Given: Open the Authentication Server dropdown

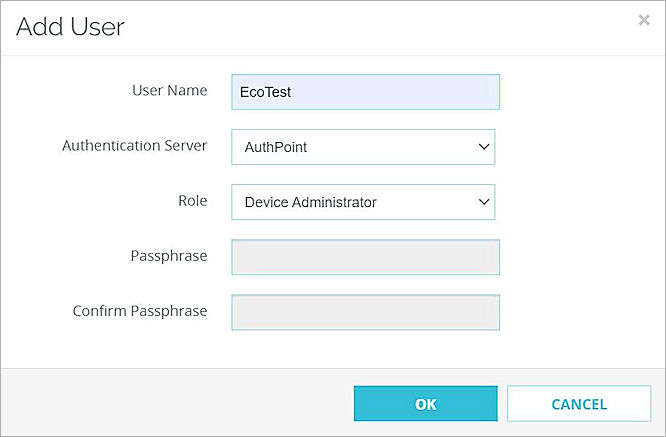Looking at the screenshot, I should tap(363, 147).
